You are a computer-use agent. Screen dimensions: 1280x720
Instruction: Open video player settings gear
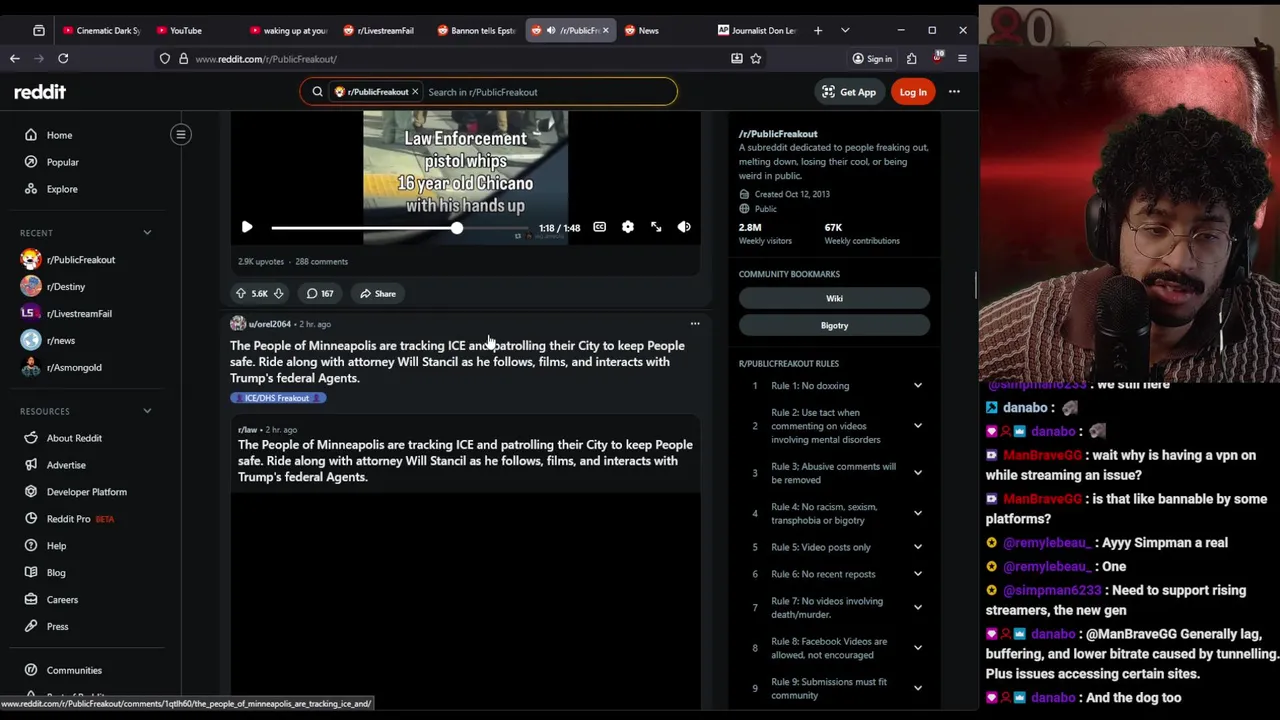tap(628, 228)
